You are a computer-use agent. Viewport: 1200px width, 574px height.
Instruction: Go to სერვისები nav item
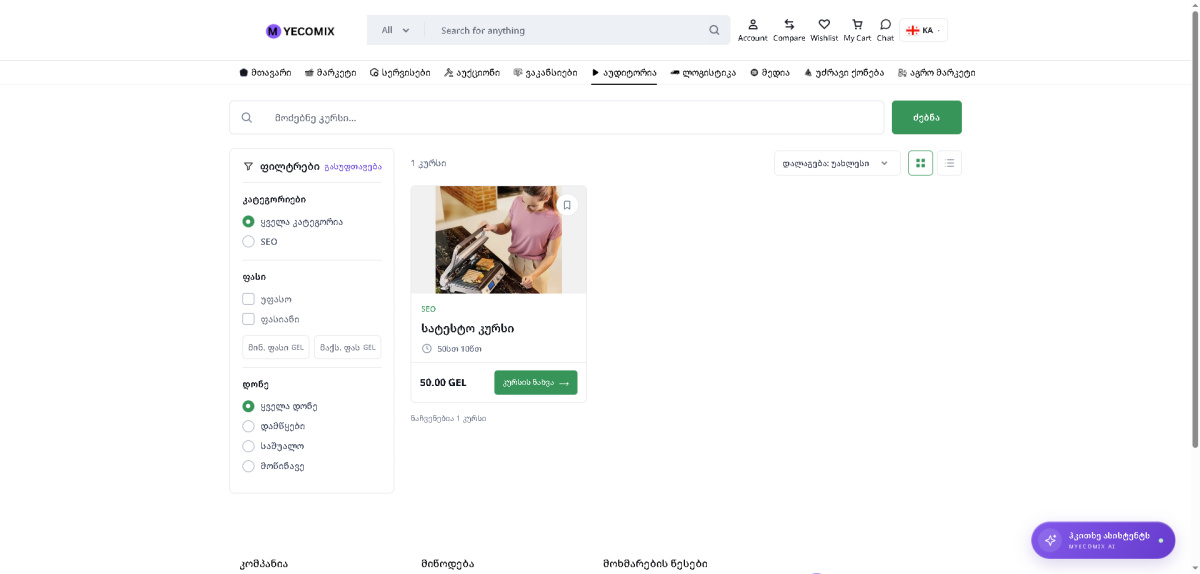[x=400, y=72]
